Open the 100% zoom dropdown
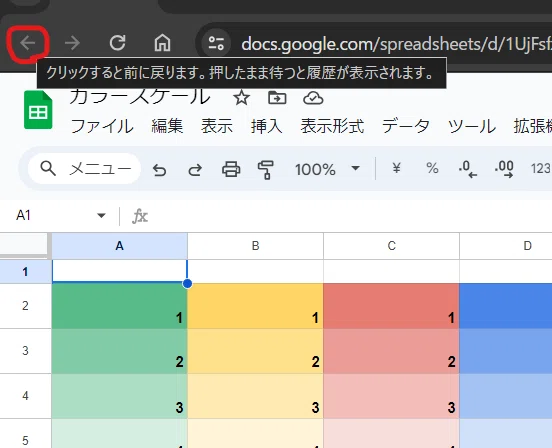 pos(327,169)
